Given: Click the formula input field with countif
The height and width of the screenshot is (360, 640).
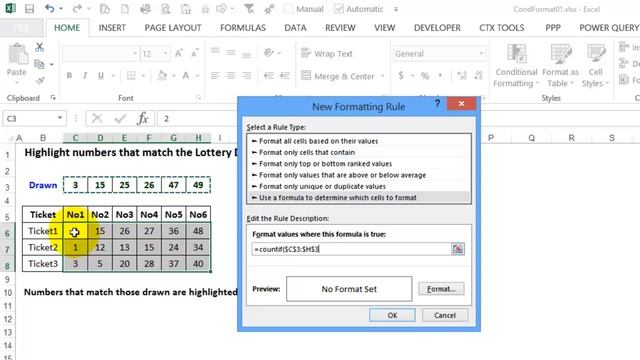Looking at the screenshot, I should (351, 249).
